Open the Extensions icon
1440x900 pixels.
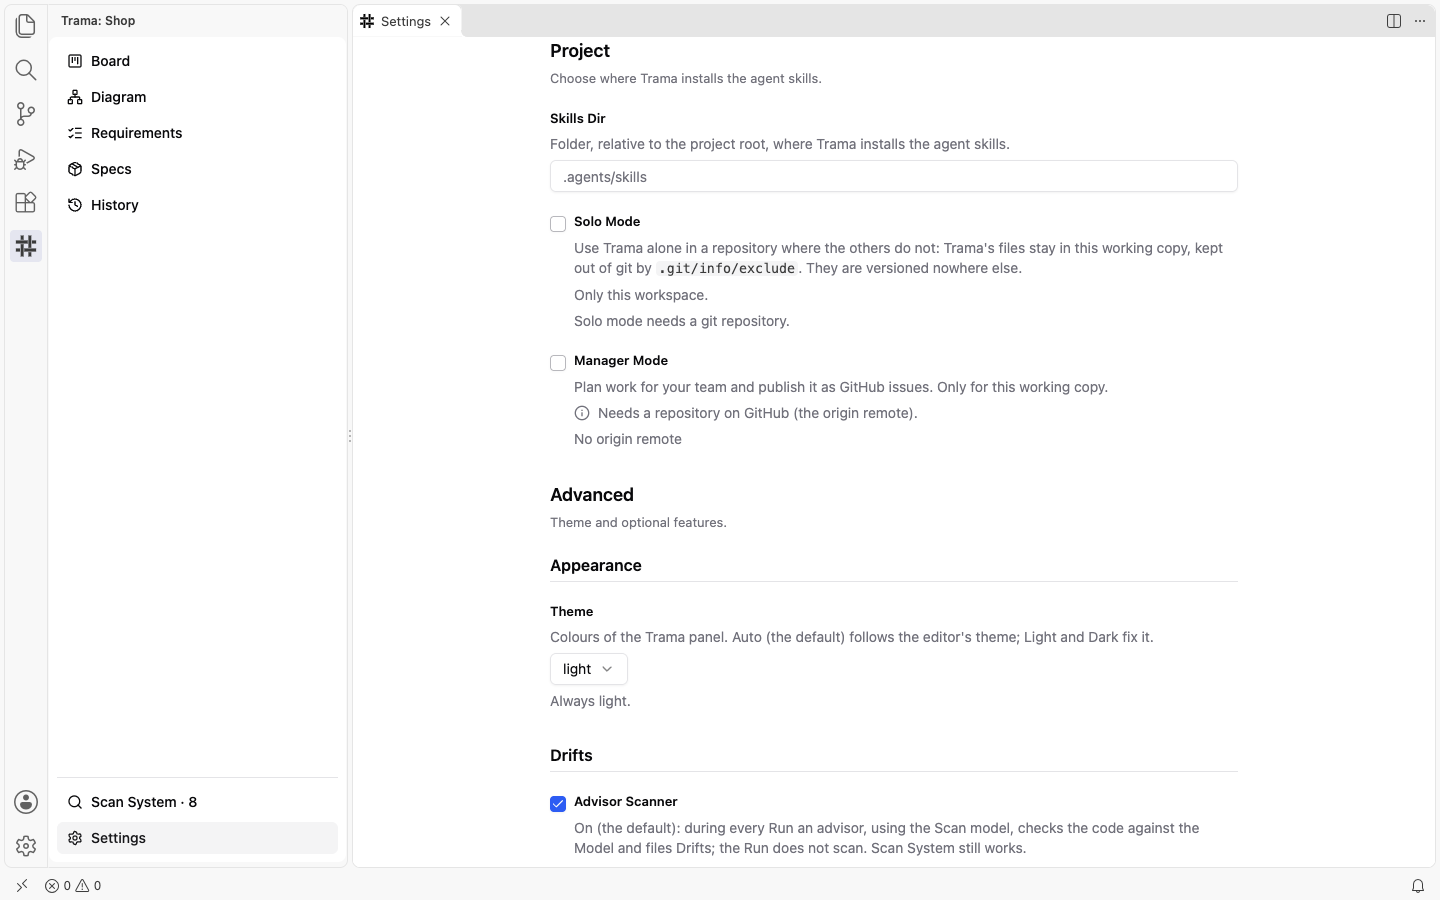[26, 202]
